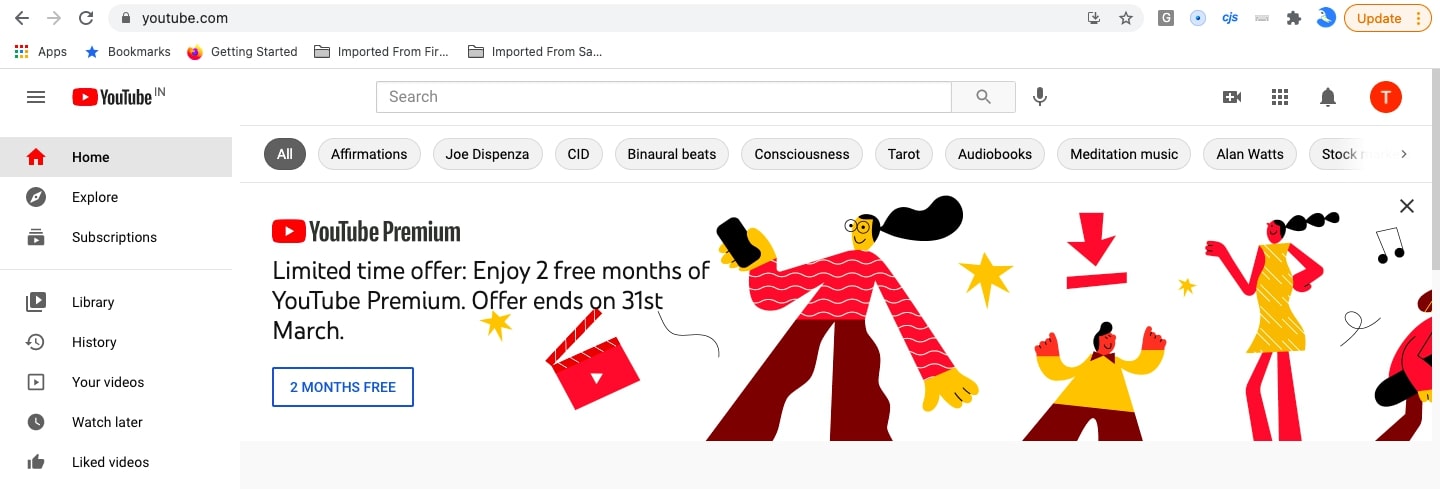
Task: Click into the Search input field
Action: pos(664,97)
